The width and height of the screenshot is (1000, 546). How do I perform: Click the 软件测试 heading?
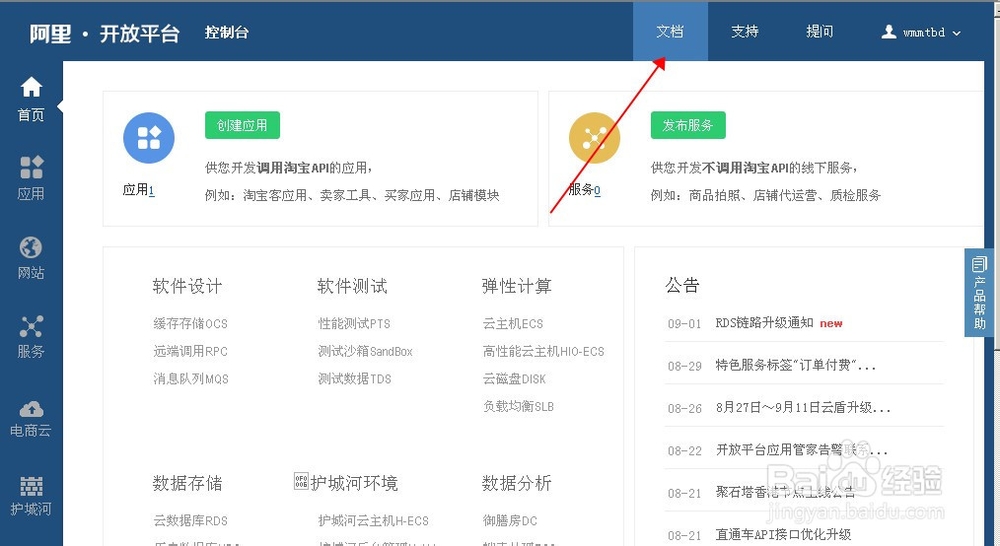click(352, 286)
